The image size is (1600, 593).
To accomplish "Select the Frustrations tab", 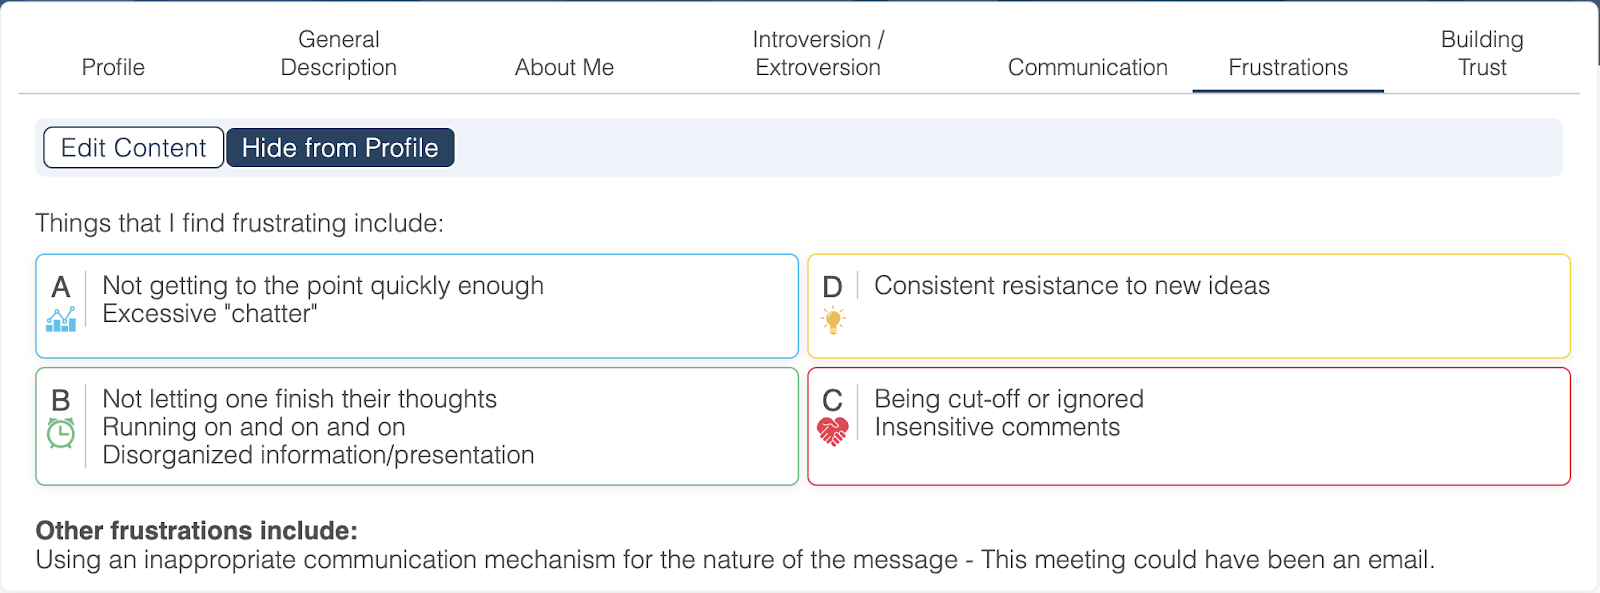I will tap(1288, 67).
